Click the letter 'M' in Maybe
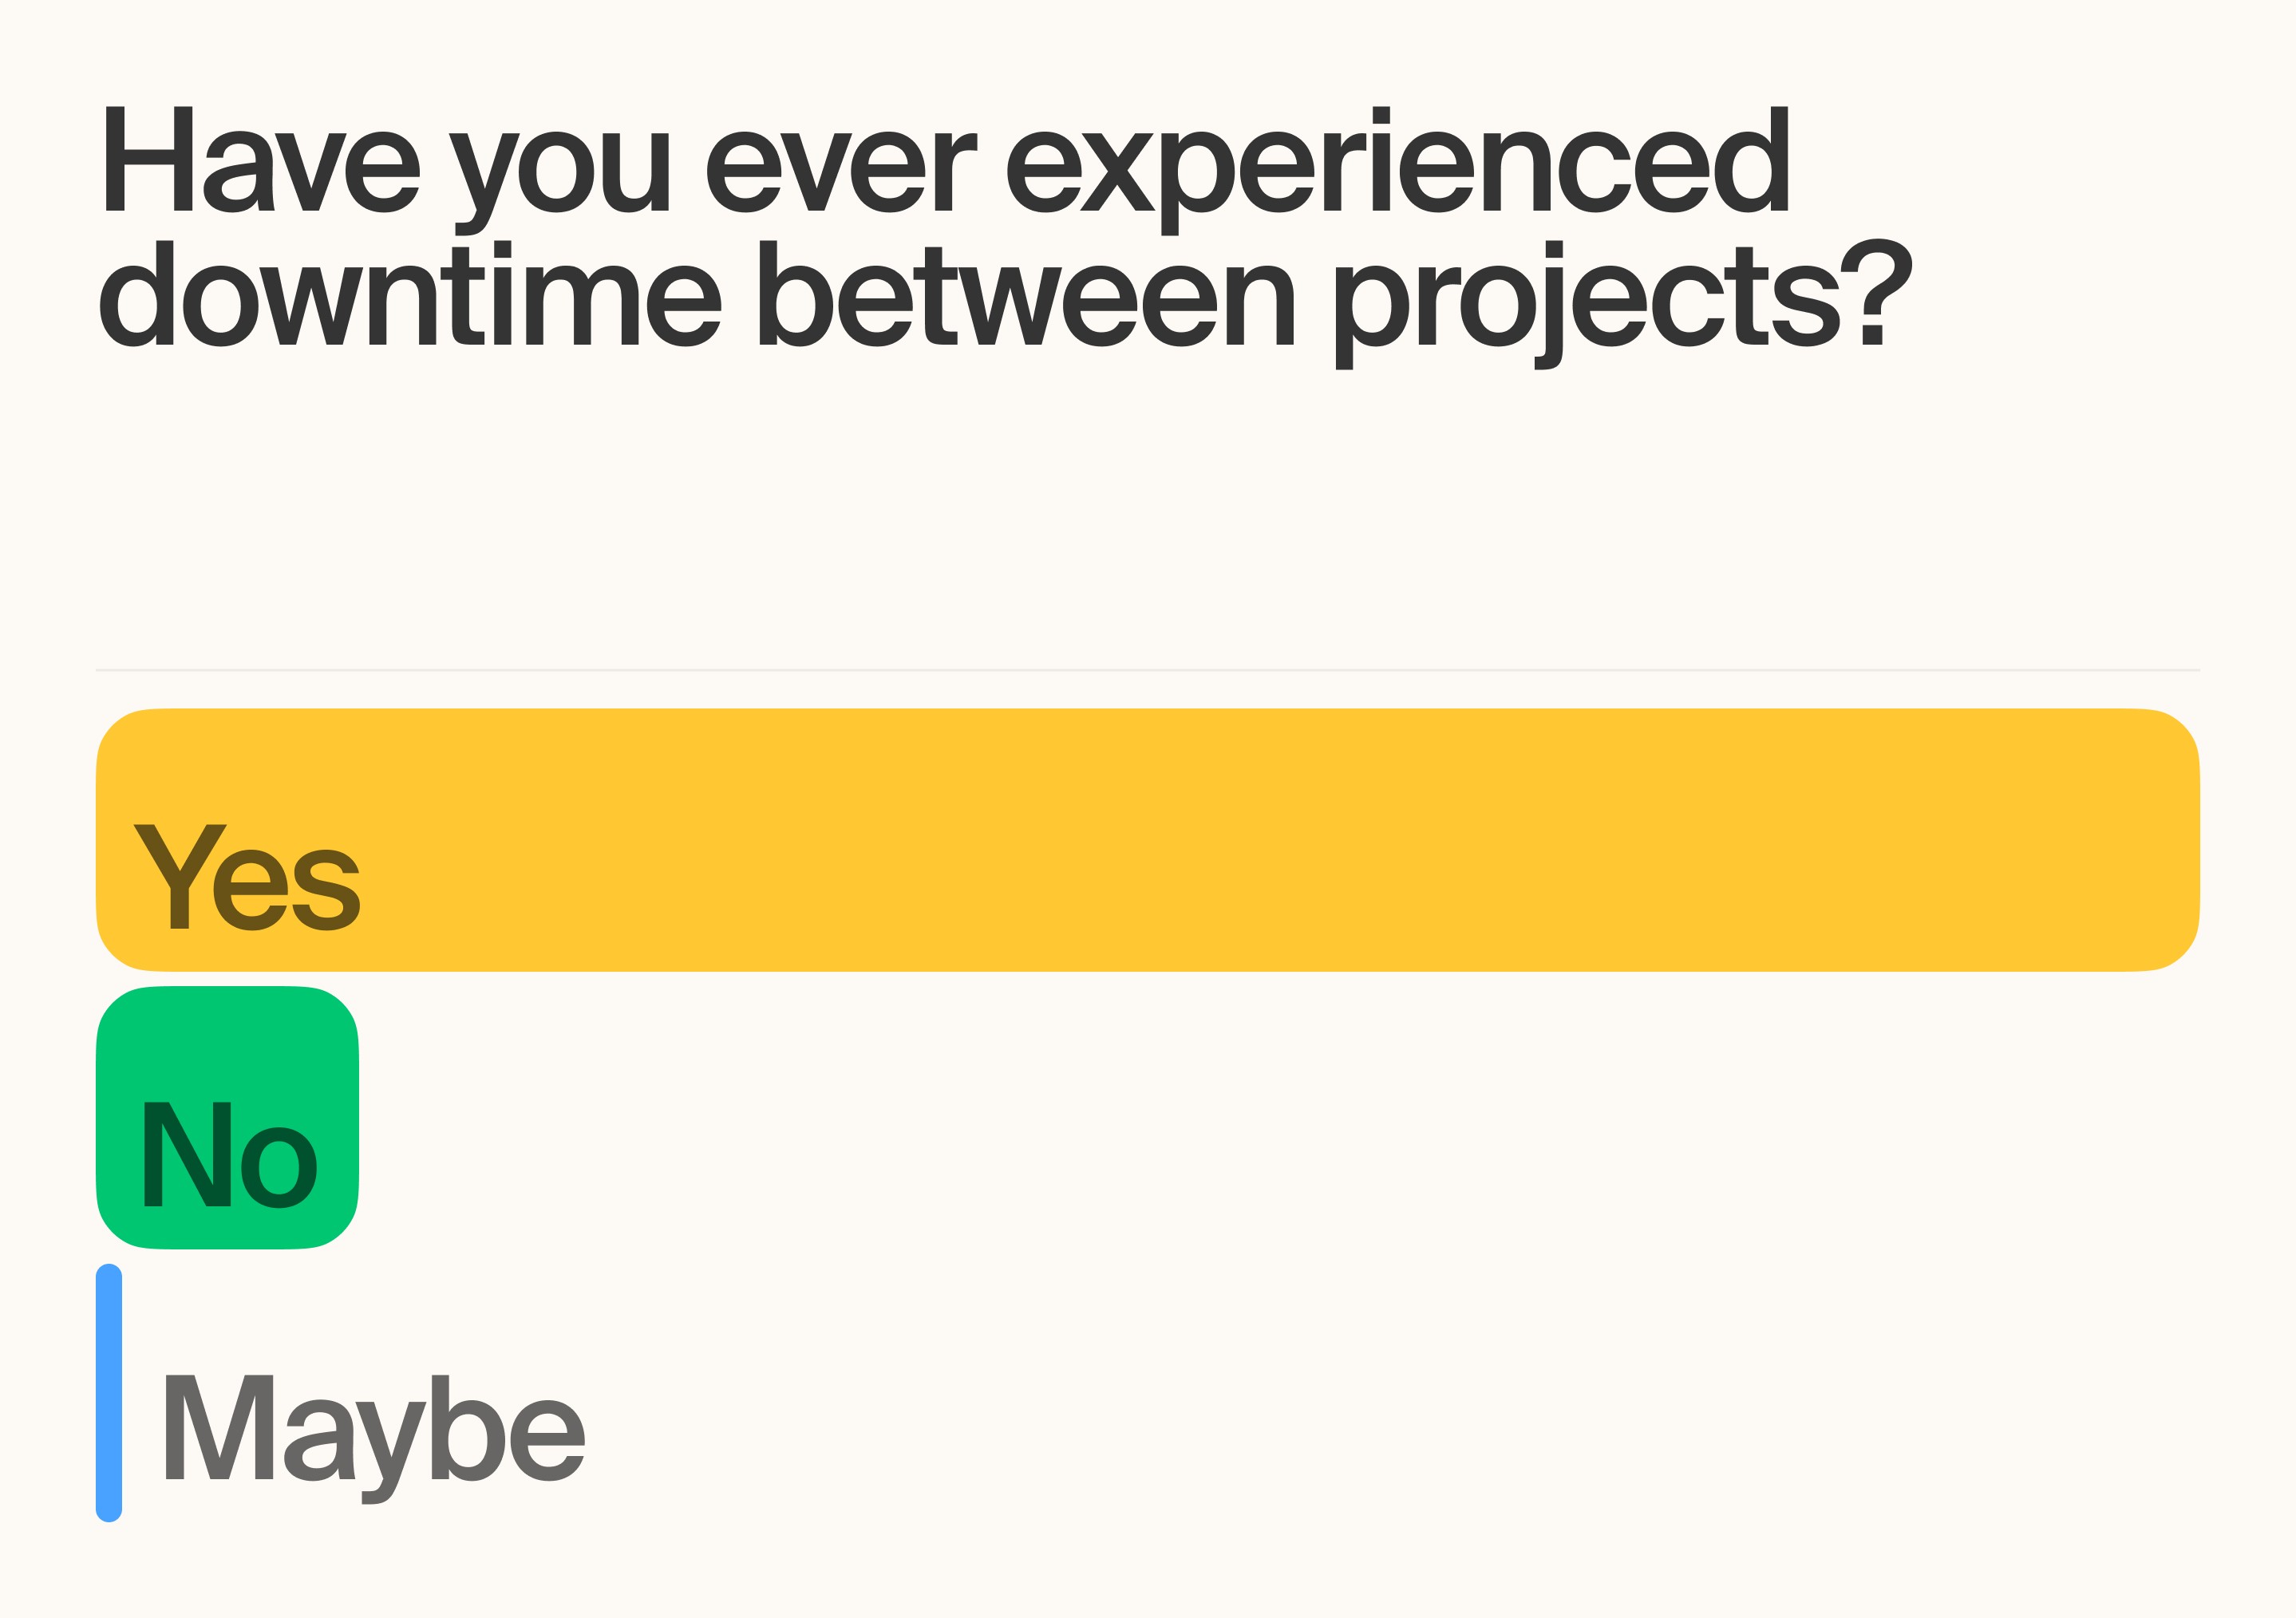Viewport: 2296px width, 1618px height. [x=219, y=1427]
